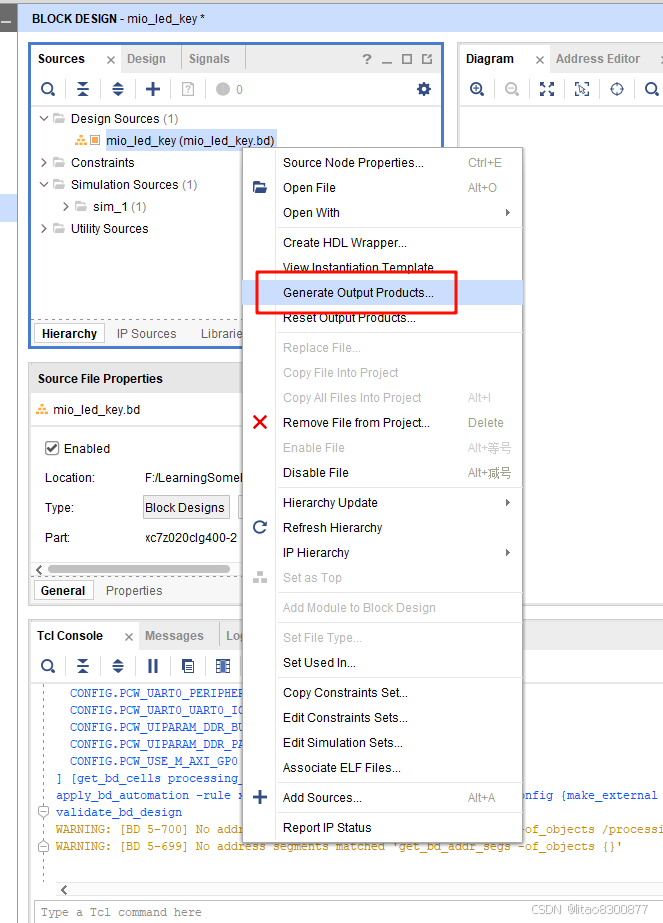Pause Tcl Console output
The width and height of the screenshot is (663, 923).
[153, 666]
